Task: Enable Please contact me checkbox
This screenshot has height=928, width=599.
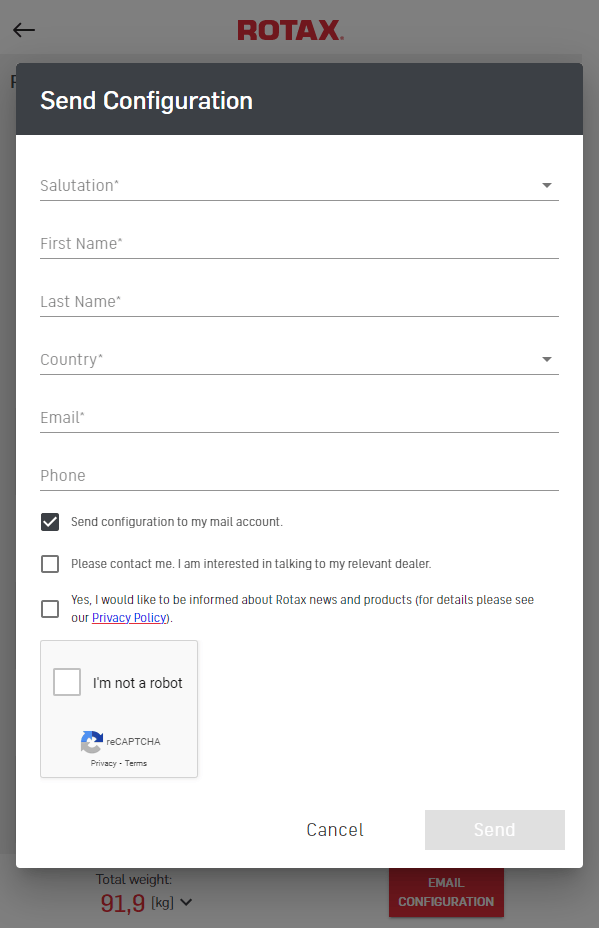Action: tap(50, 564)
